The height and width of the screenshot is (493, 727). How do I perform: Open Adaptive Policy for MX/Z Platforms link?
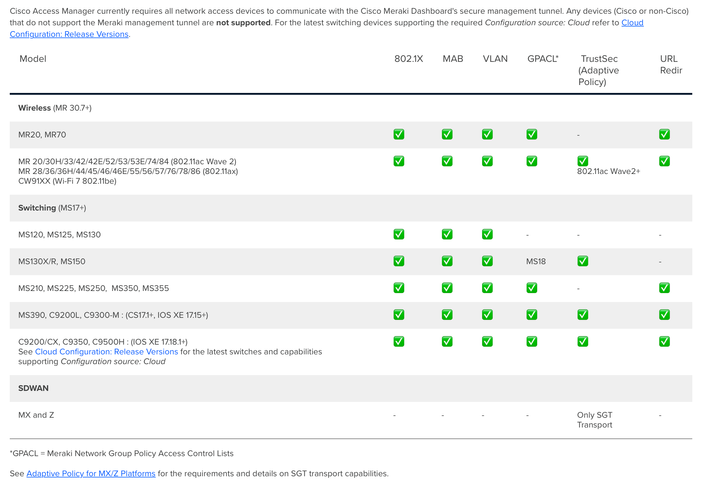pyautogui.click(x=91, y=474)
